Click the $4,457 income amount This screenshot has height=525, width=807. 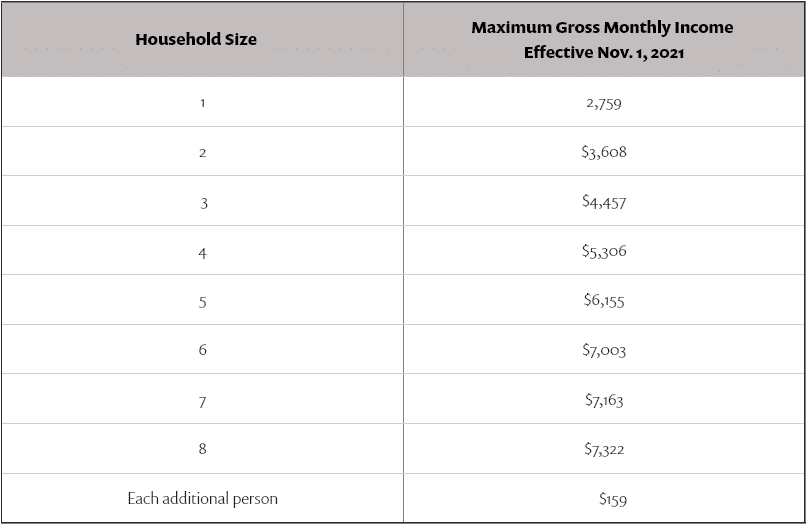604,202
